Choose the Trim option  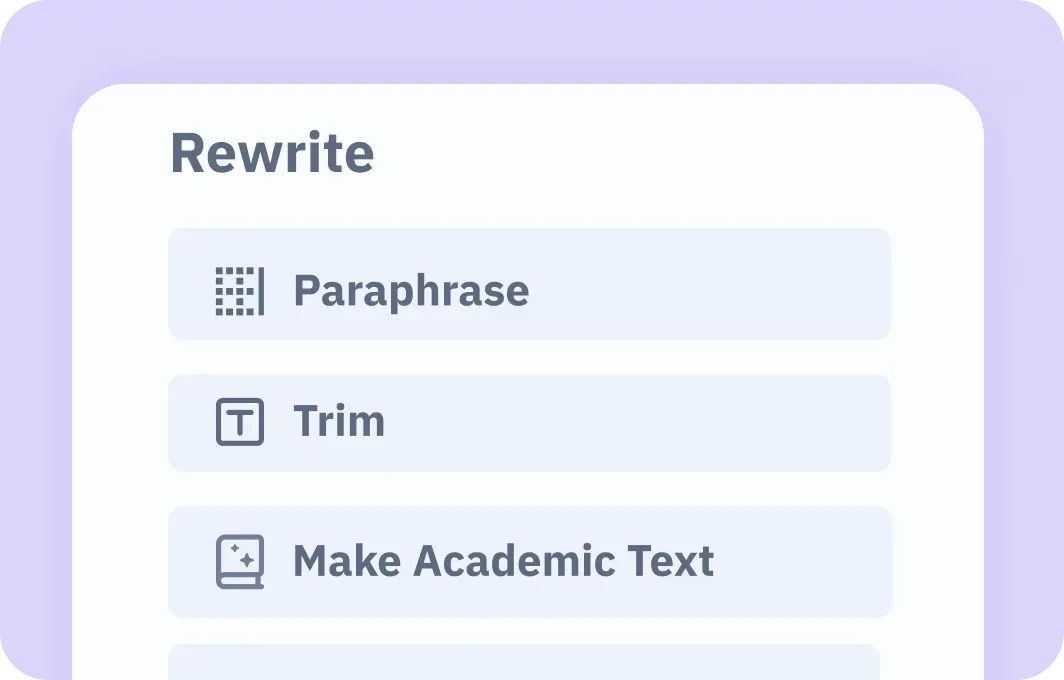pyautogui.click(x=529, y=423)
